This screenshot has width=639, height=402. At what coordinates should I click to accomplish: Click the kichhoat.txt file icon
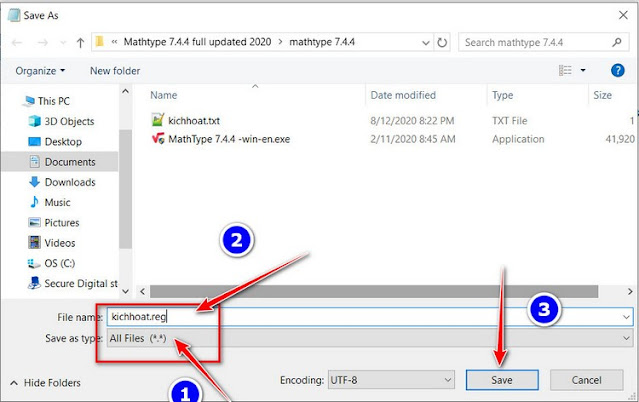pyautogui.click(x=158, y=120)
